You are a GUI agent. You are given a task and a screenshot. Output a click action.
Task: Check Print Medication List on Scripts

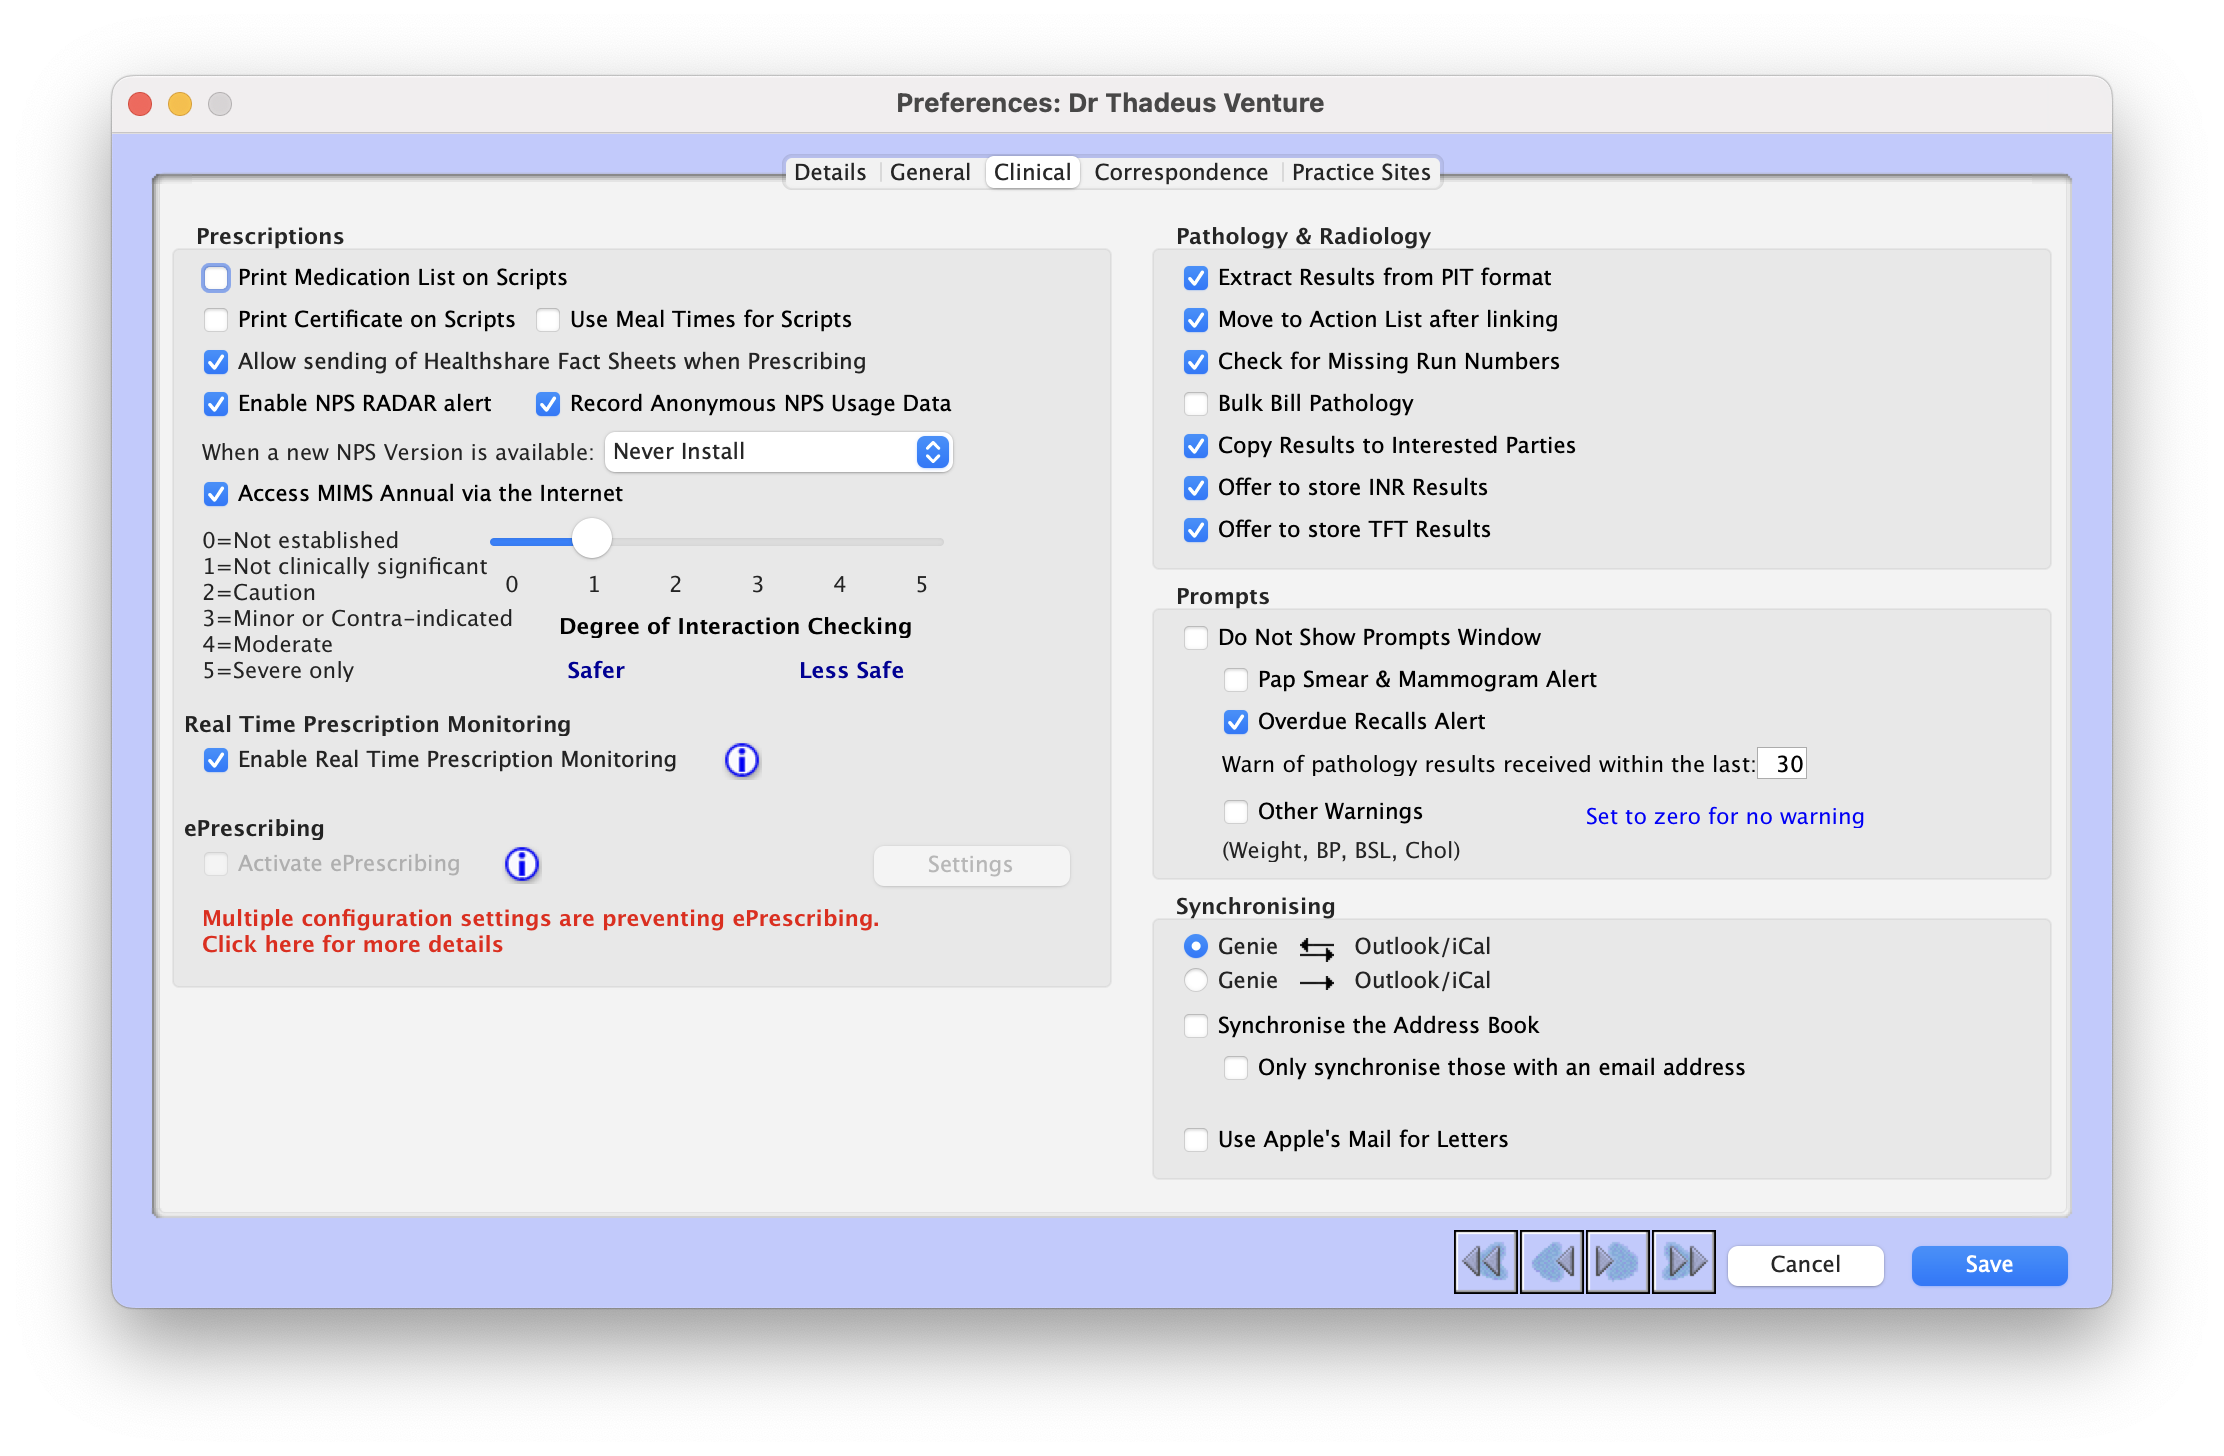pyautogui.click(x=216, y=277)
